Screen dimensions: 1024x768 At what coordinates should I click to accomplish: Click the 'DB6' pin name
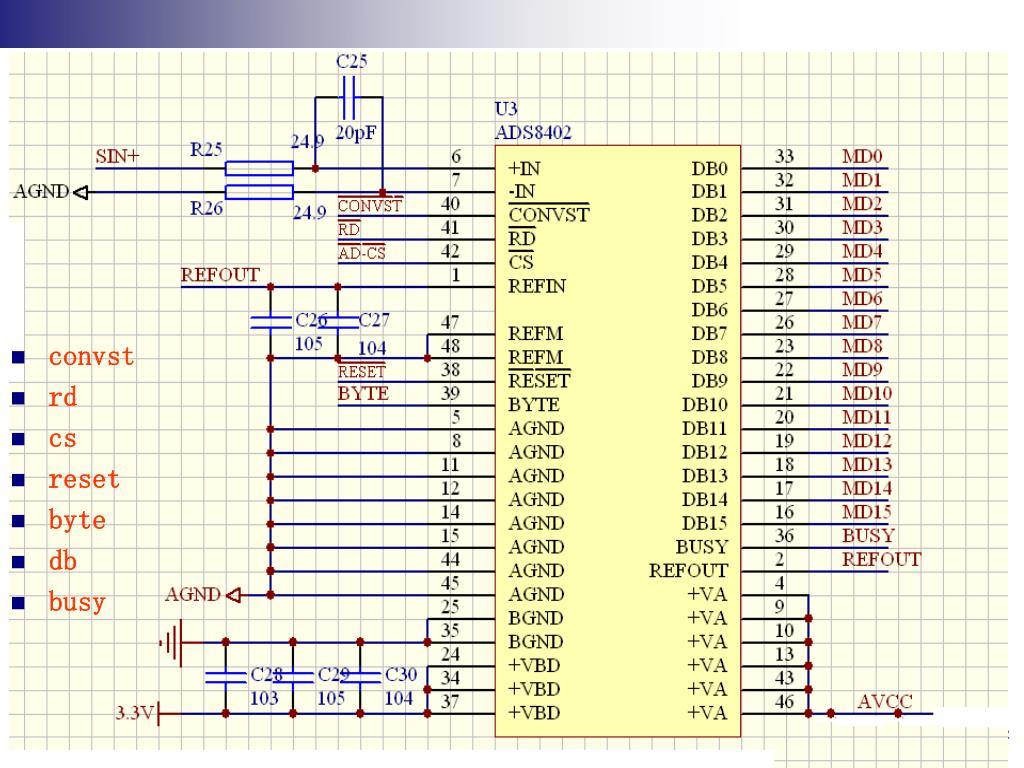point(709,311)
